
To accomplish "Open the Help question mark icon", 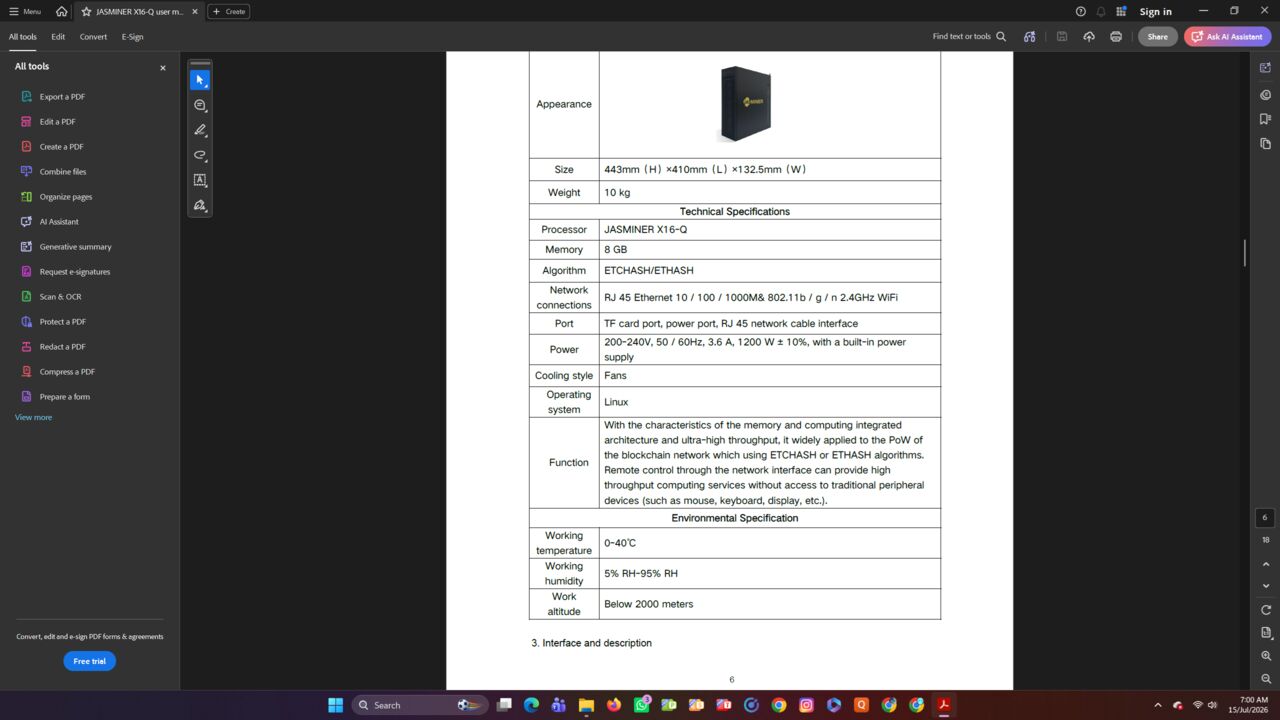I will (1080, 12).
